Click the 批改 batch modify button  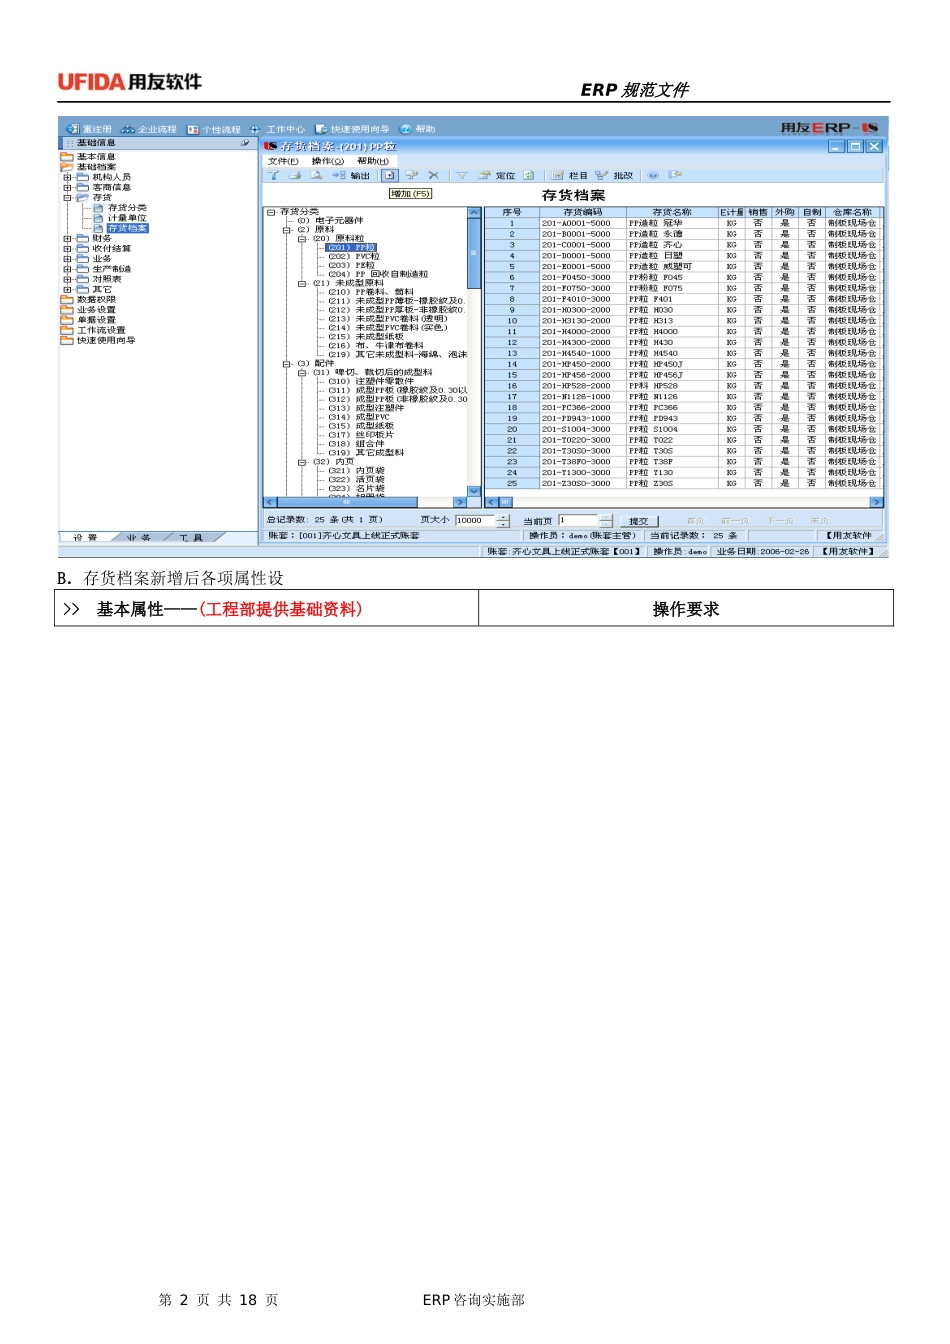[x=614, y=175]
